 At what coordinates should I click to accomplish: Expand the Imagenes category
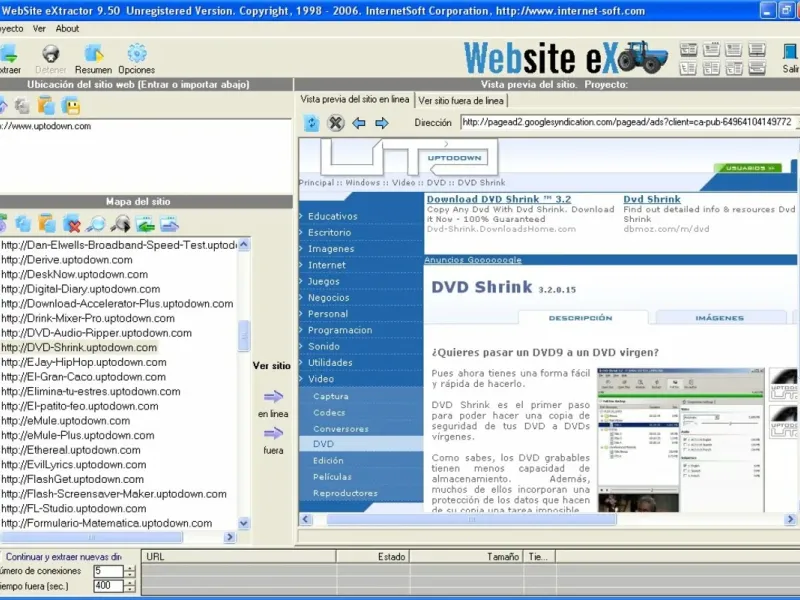pos(331,249)
